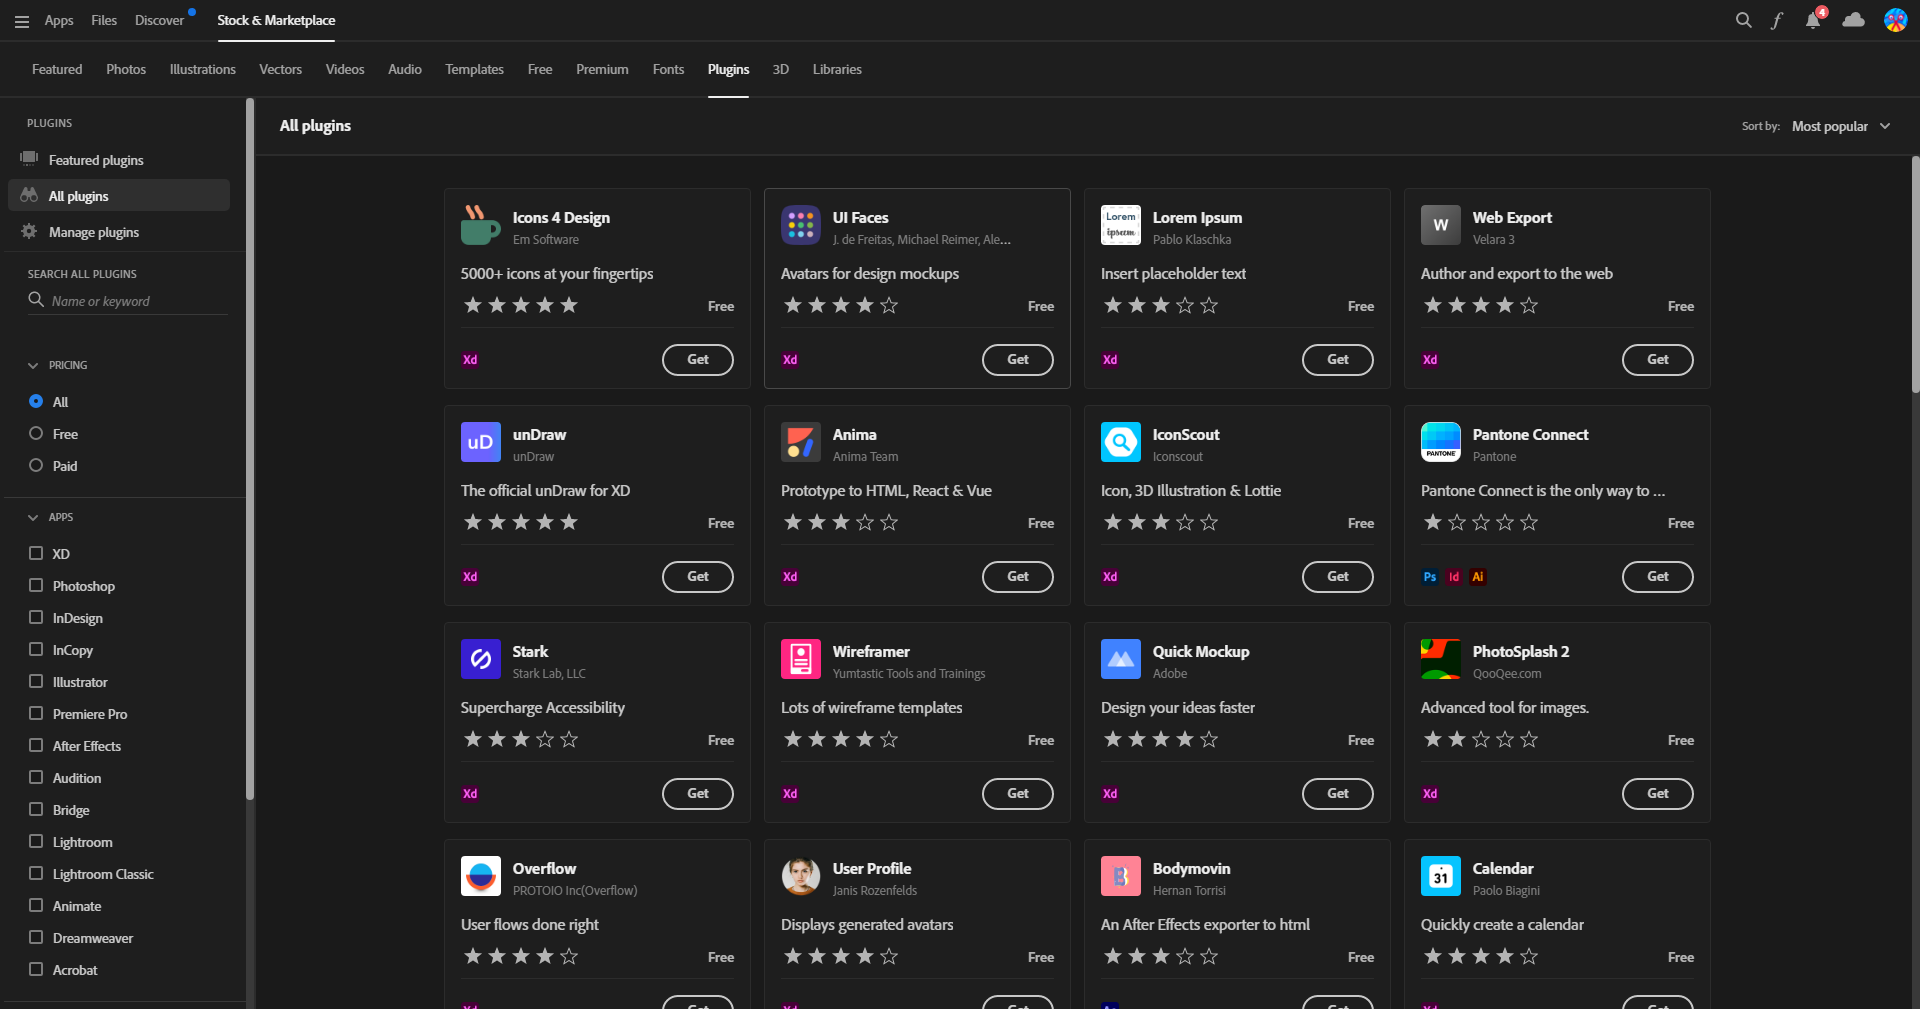Viewport: 1920px width, 1009px height.
Task: Check the Photoshop app filter
Action: [x=36, y=585]
